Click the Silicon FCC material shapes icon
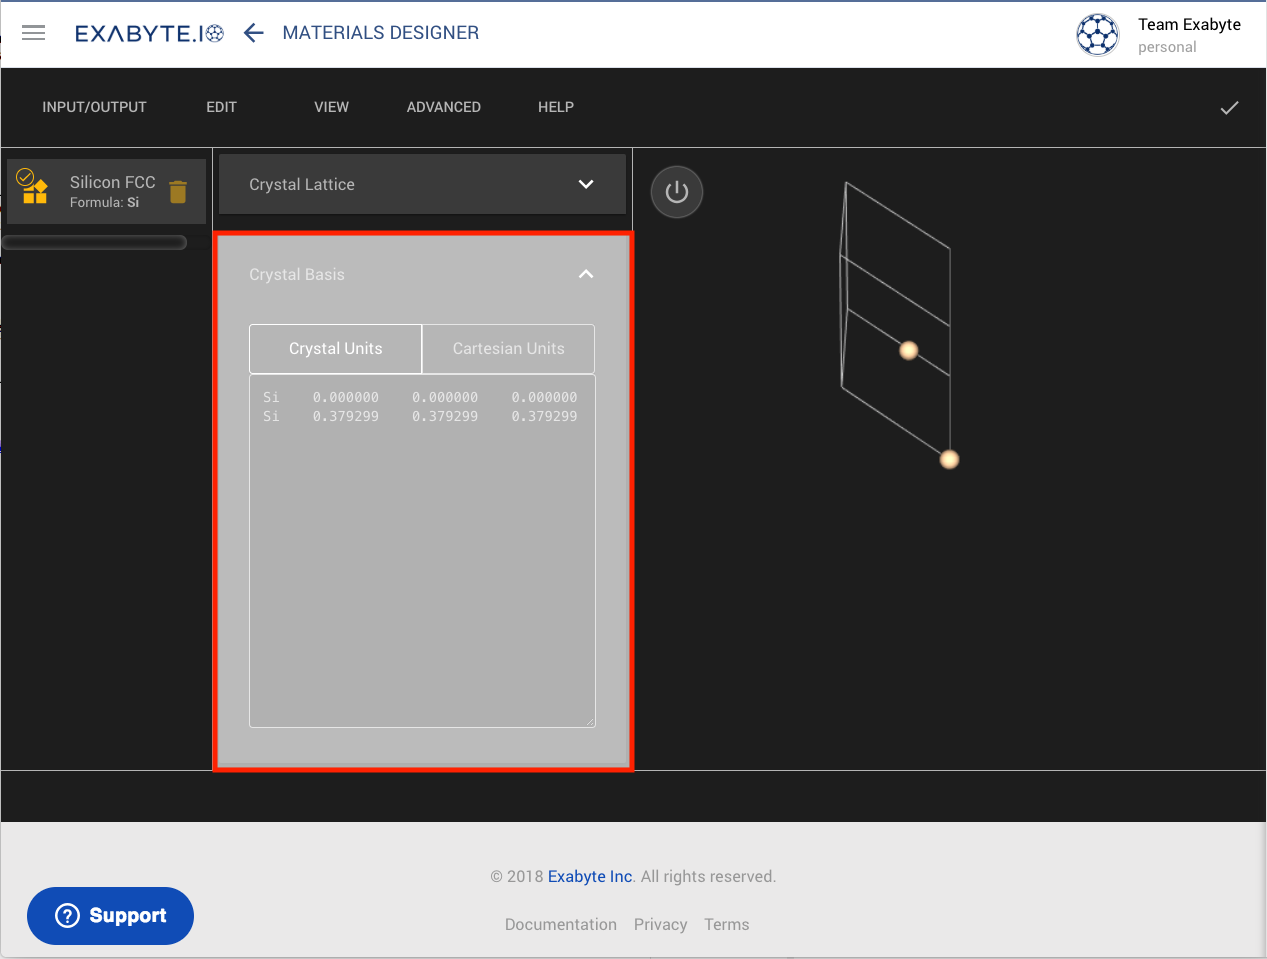 [x=35, y=188]
